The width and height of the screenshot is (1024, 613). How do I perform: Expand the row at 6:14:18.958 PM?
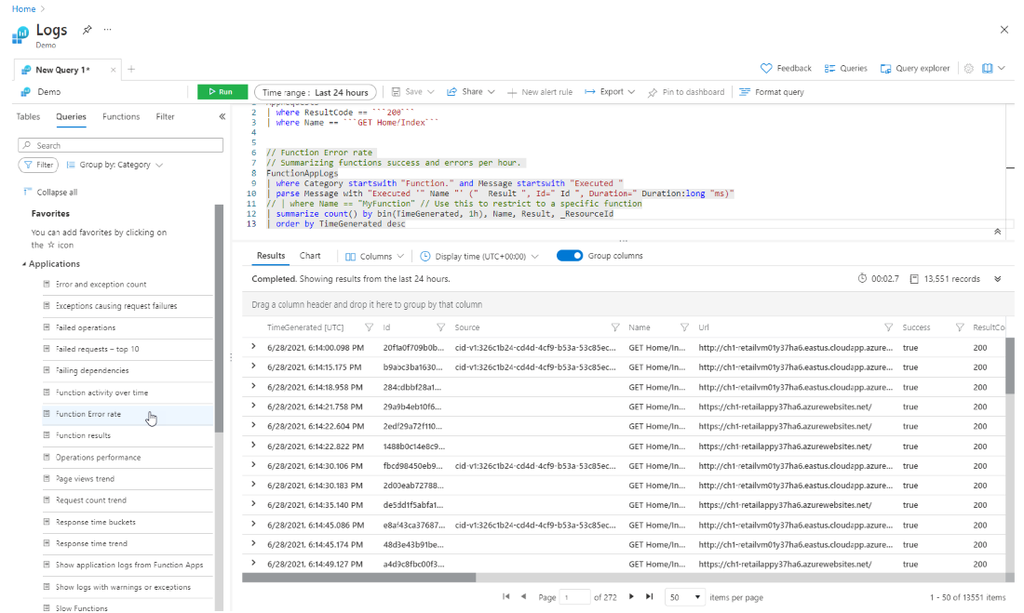click(254, 386)
